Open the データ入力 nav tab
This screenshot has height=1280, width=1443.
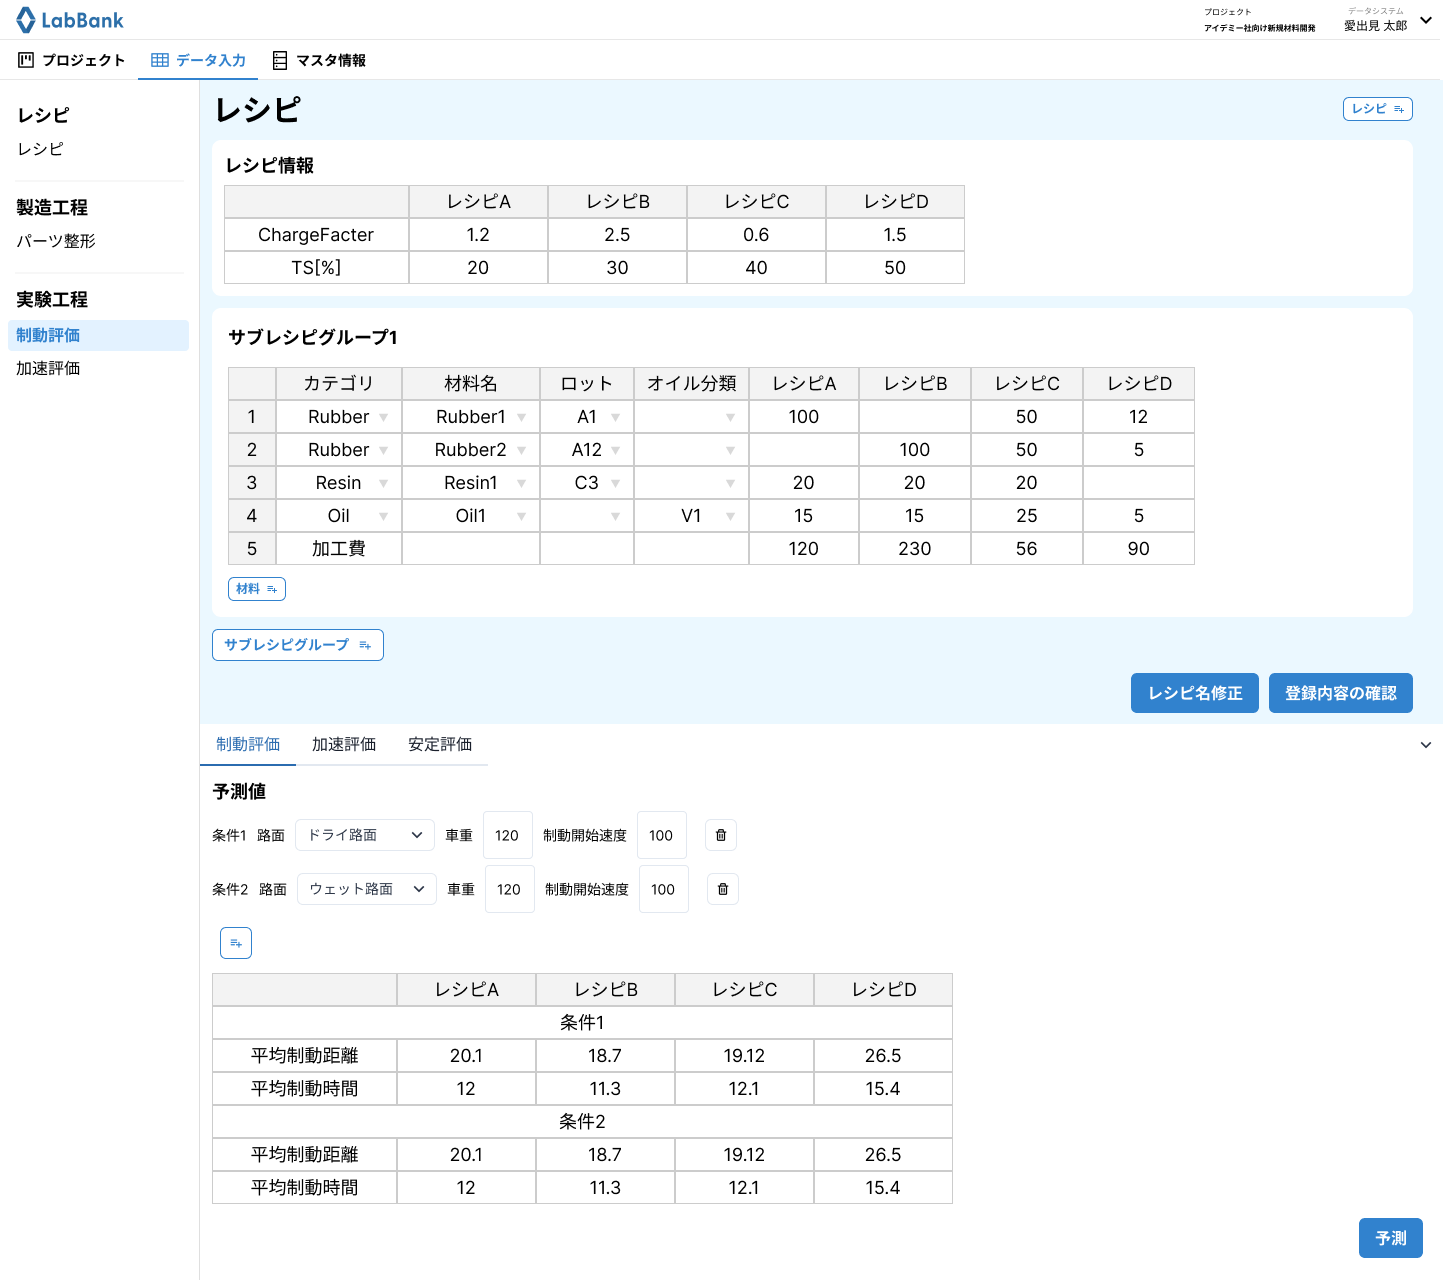pos(198,60)
